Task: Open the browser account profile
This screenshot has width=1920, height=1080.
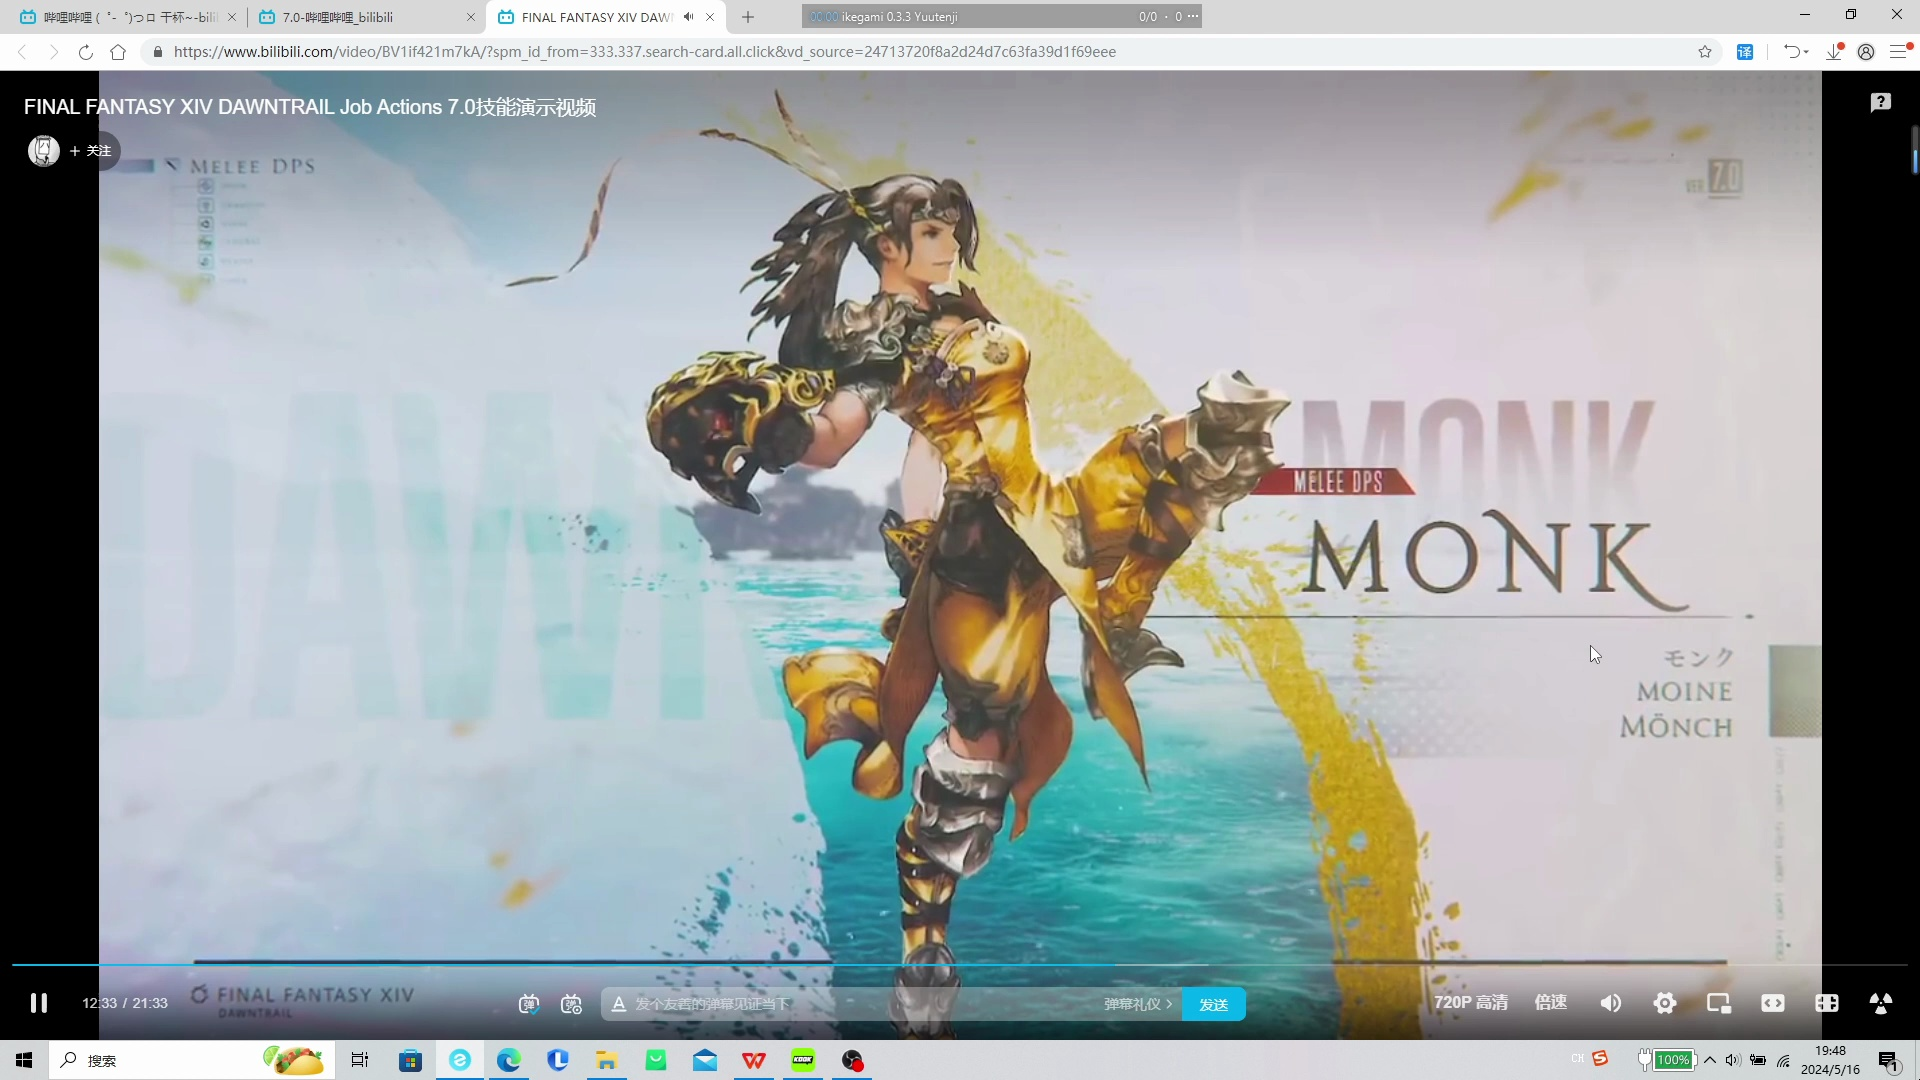Action: [x=1866, y=52]
